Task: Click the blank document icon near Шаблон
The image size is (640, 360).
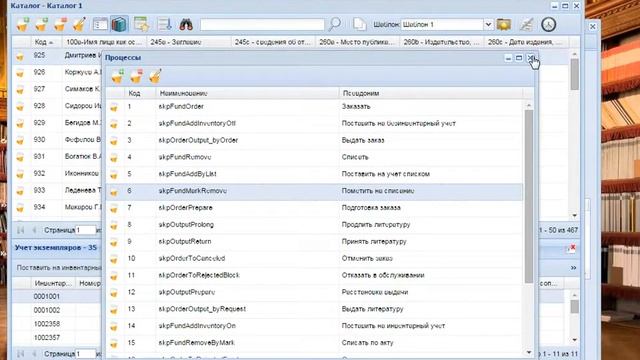Action: pyautogui.click(x=360, y=24)
